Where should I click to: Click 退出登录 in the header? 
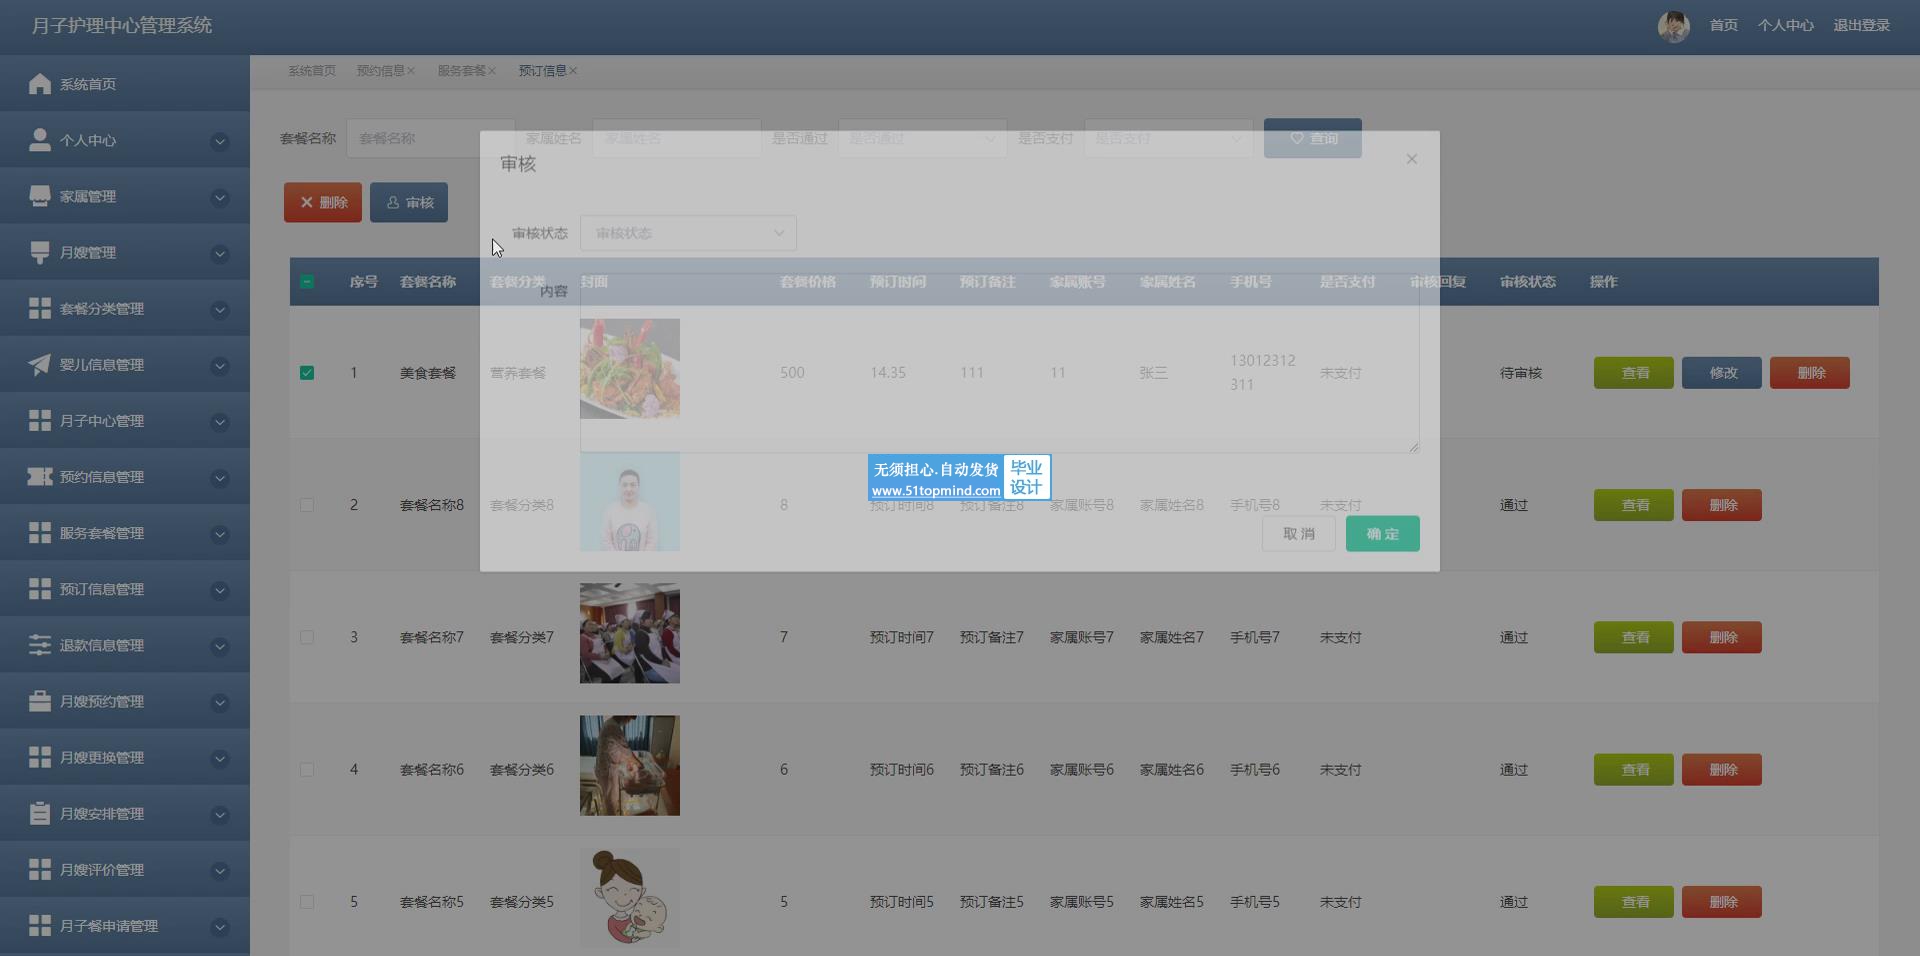pos(1862,25)
